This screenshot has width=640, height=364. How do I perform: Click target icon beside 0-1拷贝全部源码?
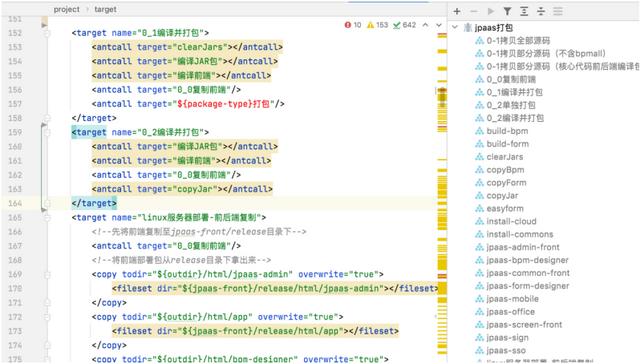click(480, 40)
